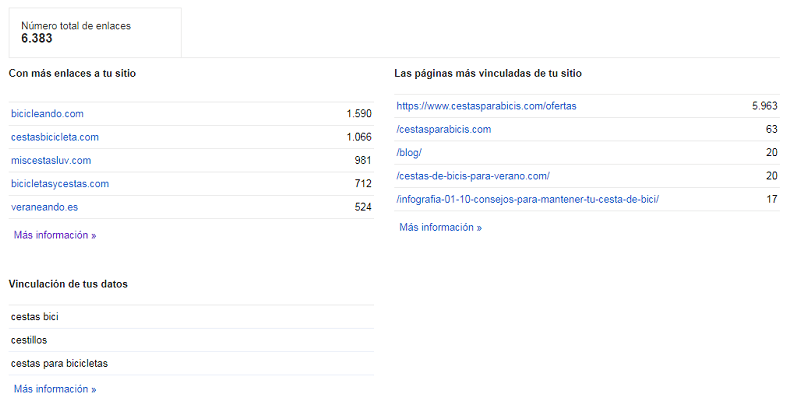The height and width of the screenshot is (403, 790).
Task: Select the bicicletasycestas.com link
Action: pyautogui.click(x=60, y=183)
